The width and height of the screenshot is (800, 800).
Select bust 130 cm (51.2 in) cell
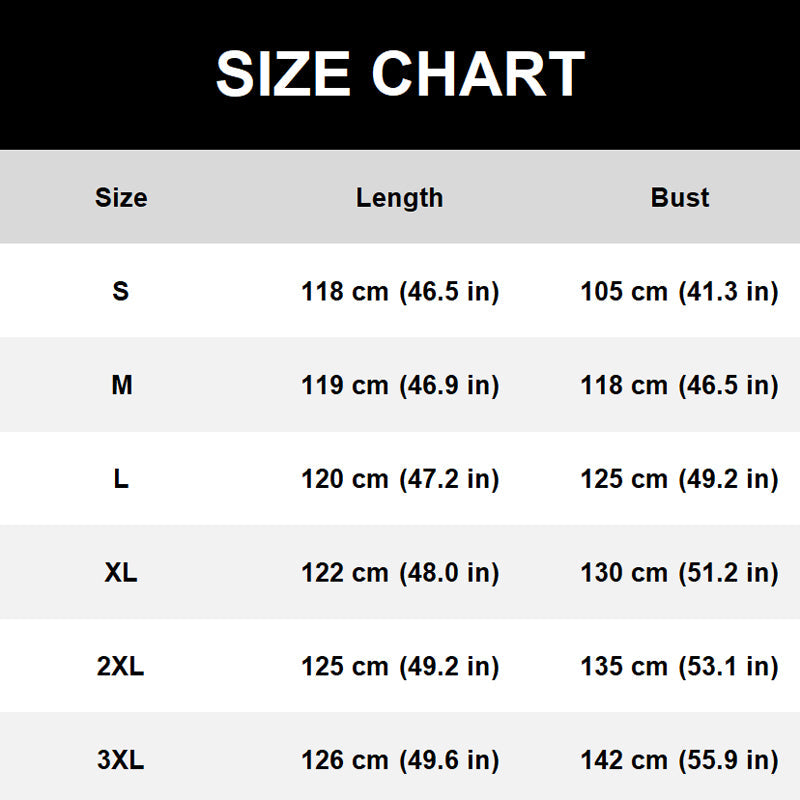click(680, 573)
